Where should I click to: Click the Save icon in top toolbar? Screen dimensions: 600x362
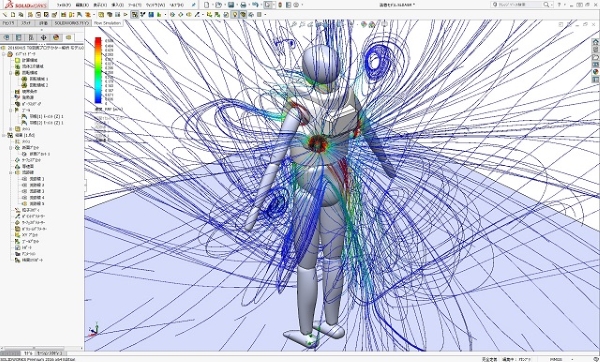coord(231,5)
